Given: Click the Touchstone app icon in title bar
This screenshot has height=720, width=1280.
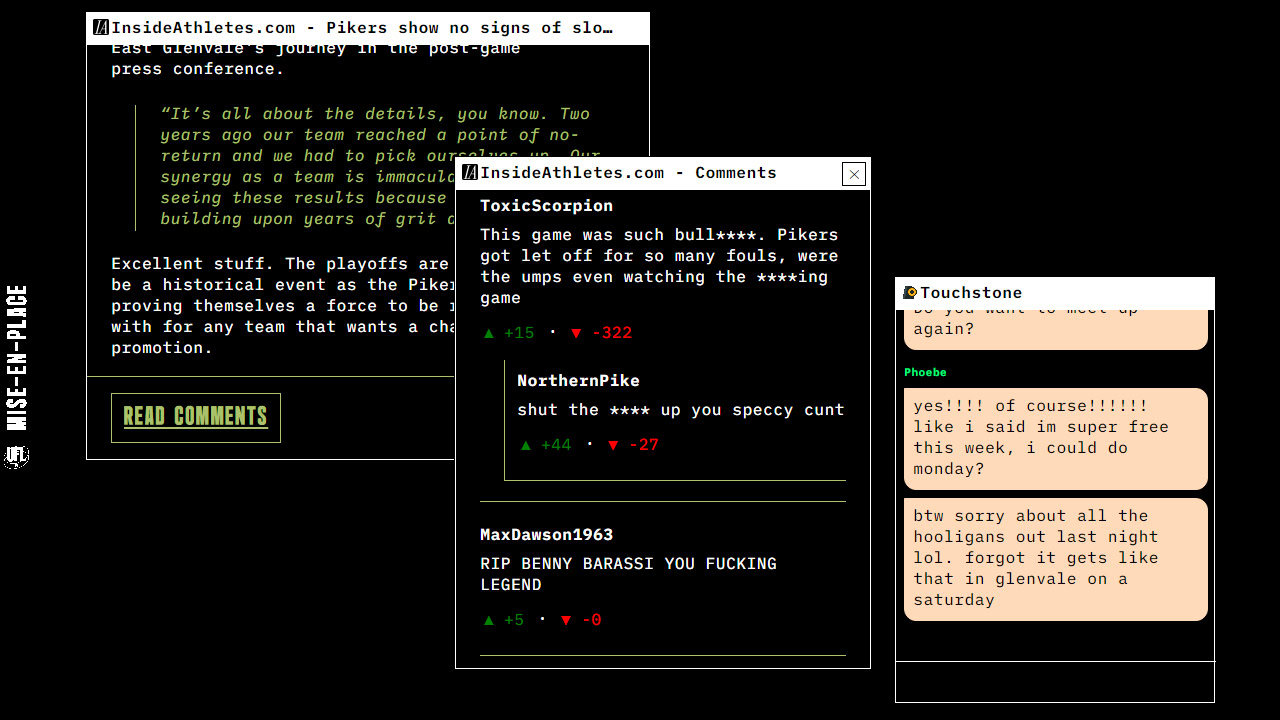Looking at the screenshot, I should pos(910,293).
